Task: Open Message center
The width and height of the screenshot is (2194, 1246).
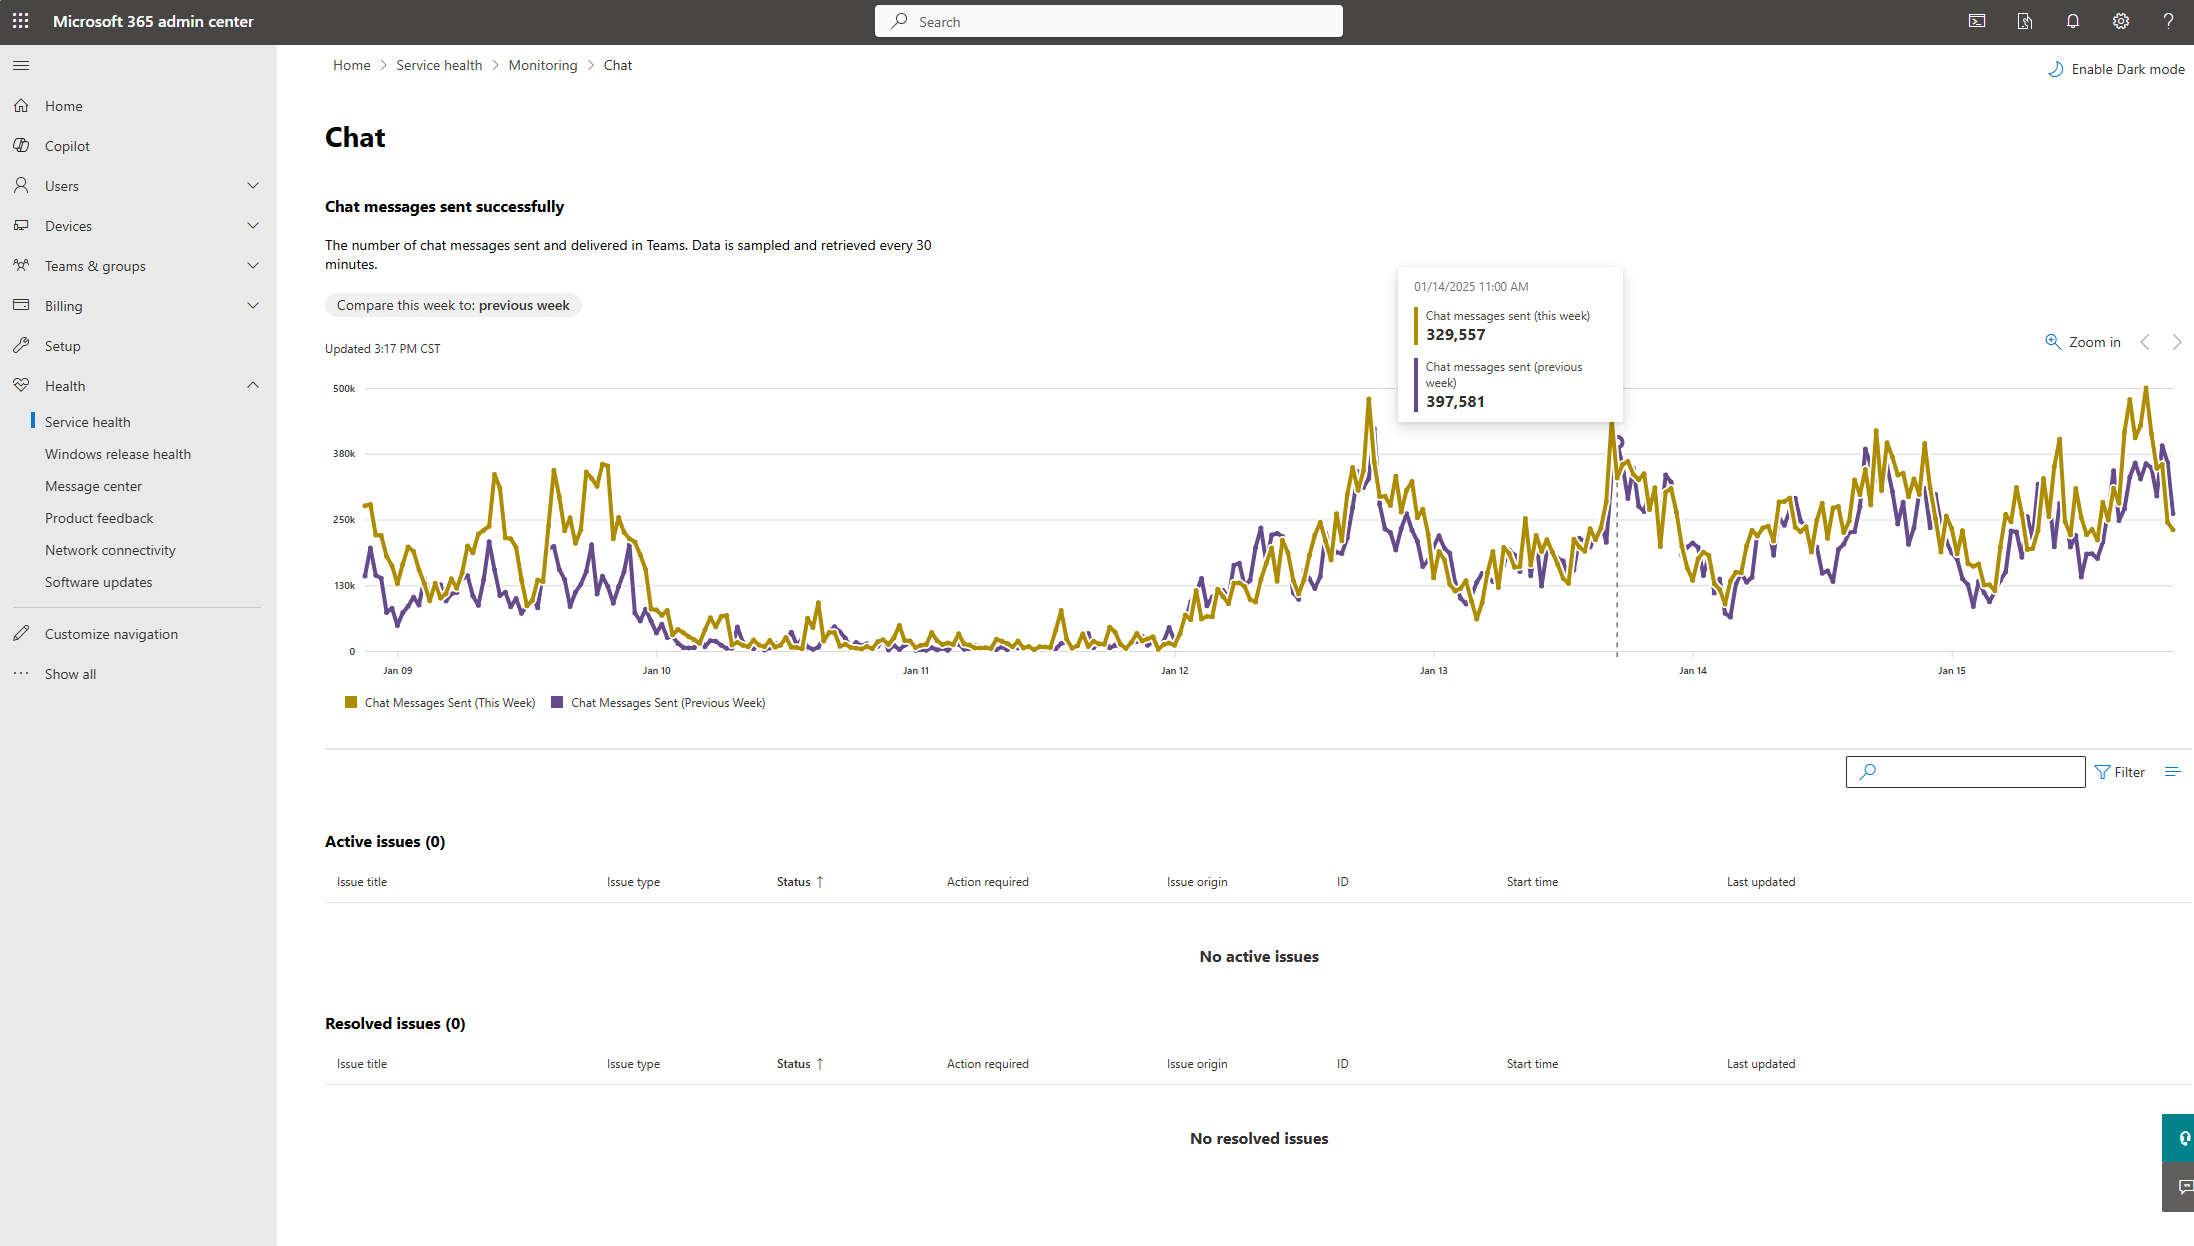Action: 93,486
